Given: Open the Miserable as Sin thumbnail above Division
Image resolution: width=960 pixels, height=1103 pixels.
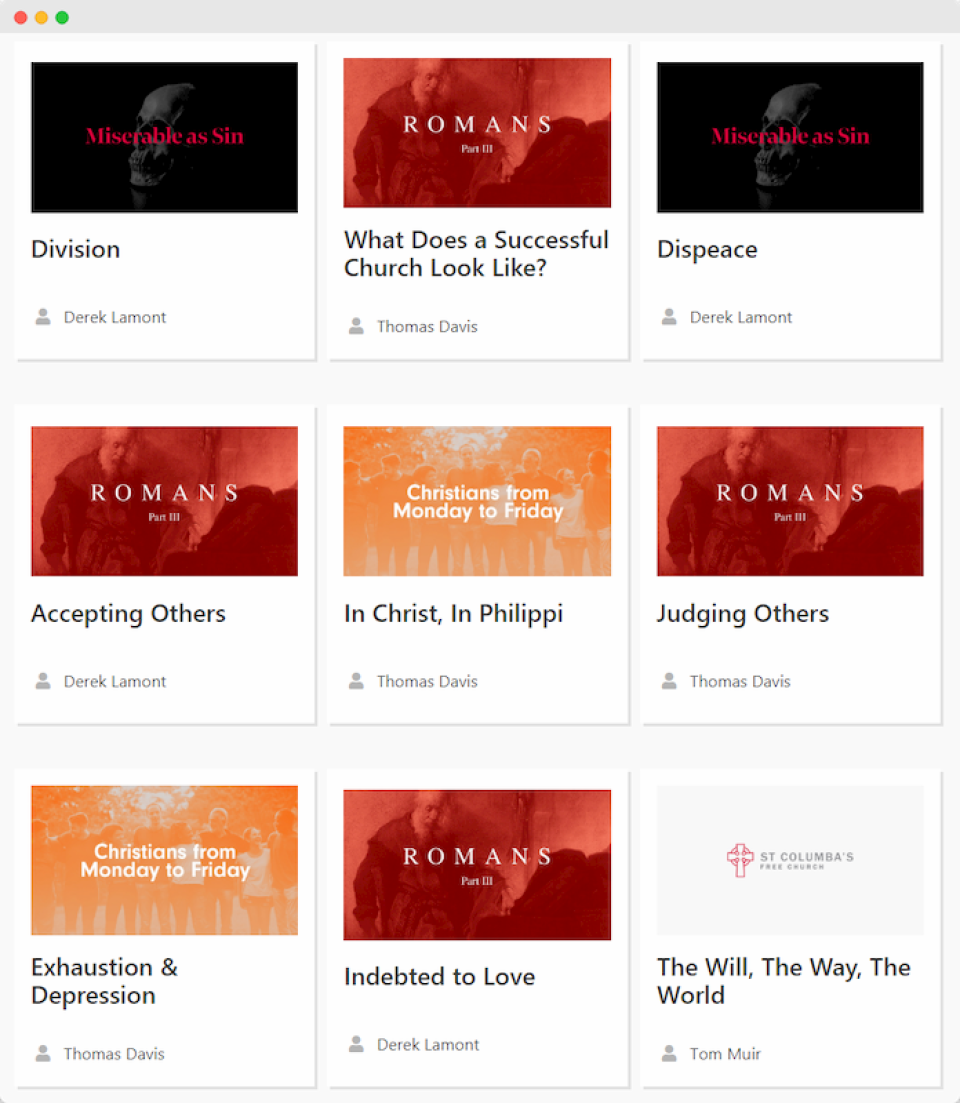Looking at the screenshot, I should click(x=165, y=137).
